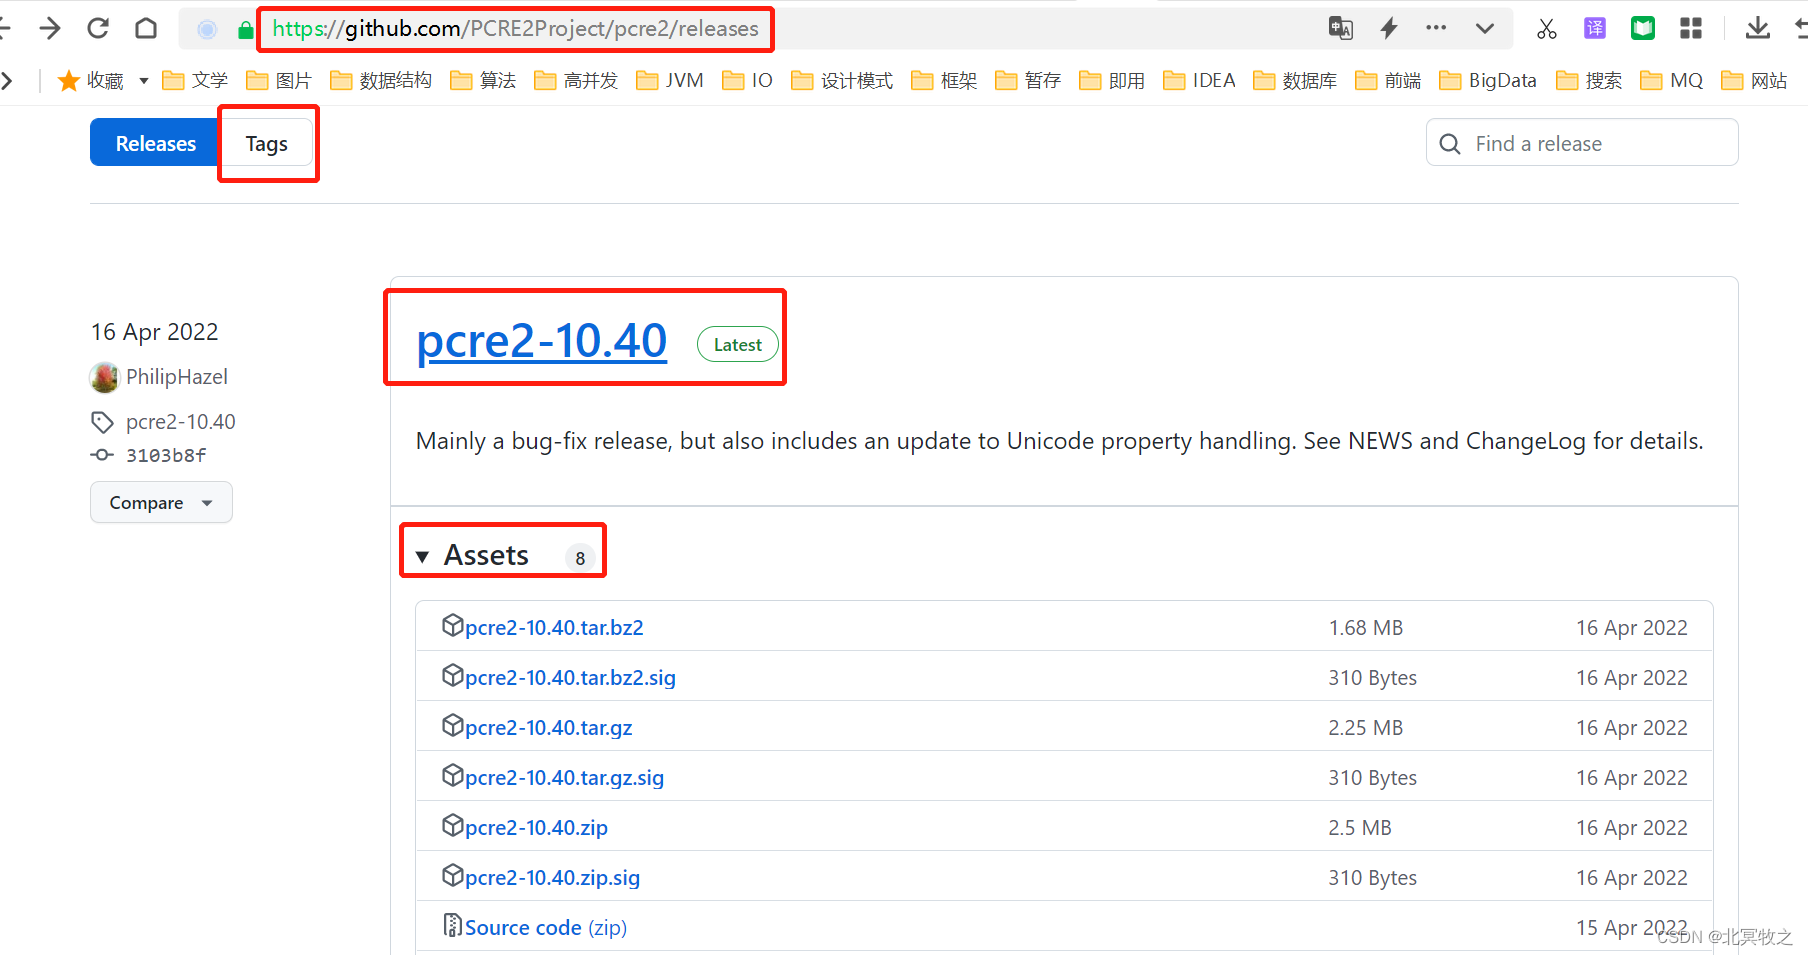This screenshot has height=955, width=1808.
Task: Open the 网站 bookmark folder
Action: pyautogui.click(x=1754, y=80)
